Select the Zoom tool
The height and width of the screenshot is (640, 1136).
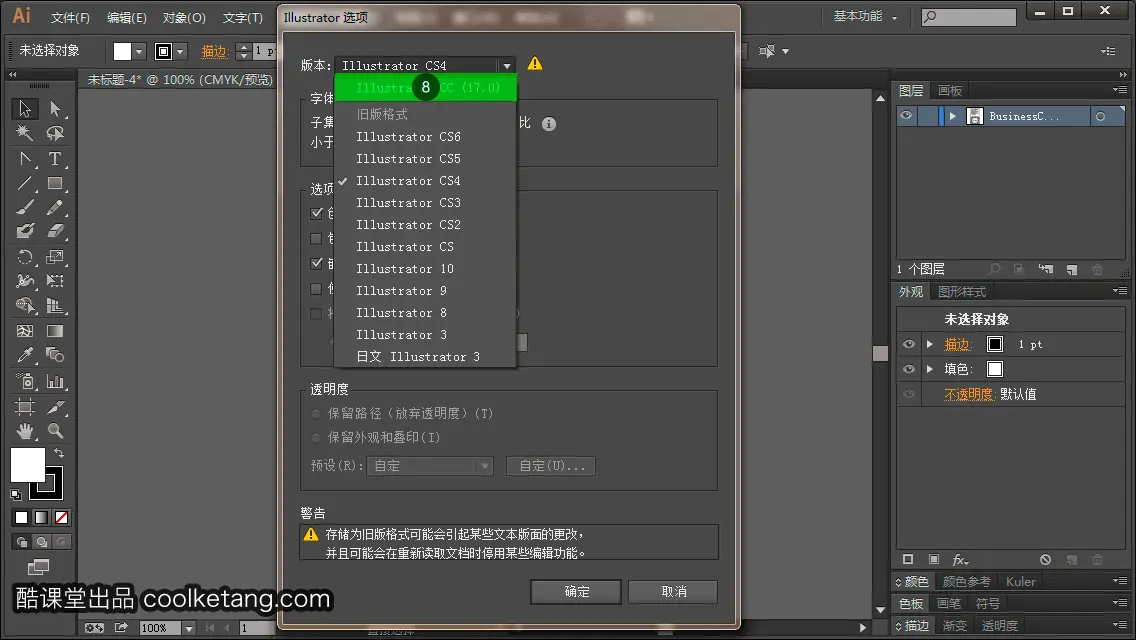click(x=55, y=431)
